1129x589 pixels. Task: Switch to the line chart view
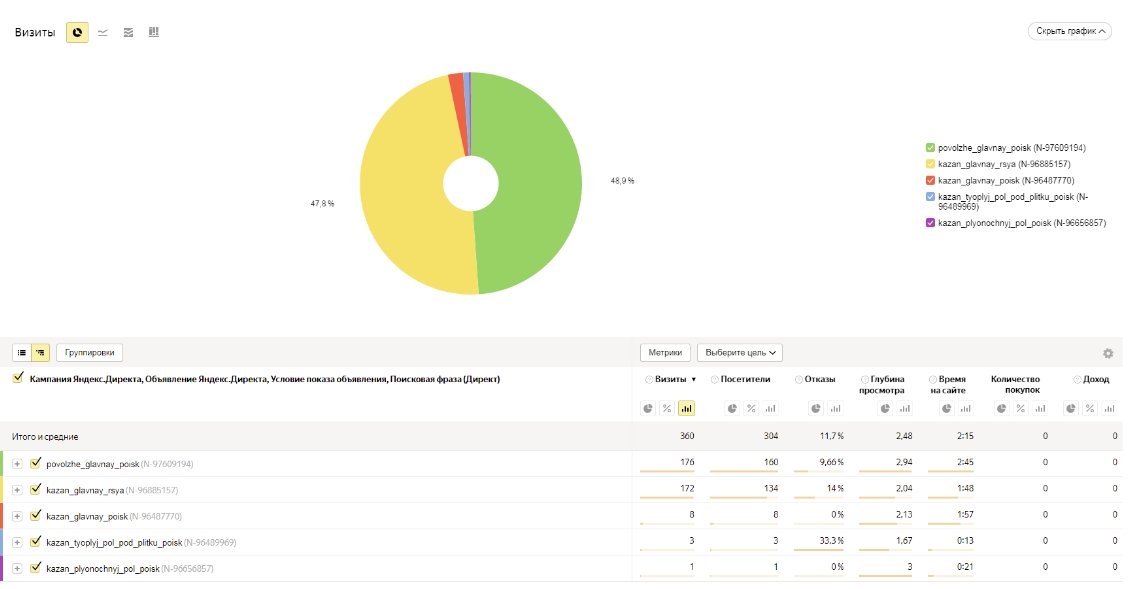103,33
